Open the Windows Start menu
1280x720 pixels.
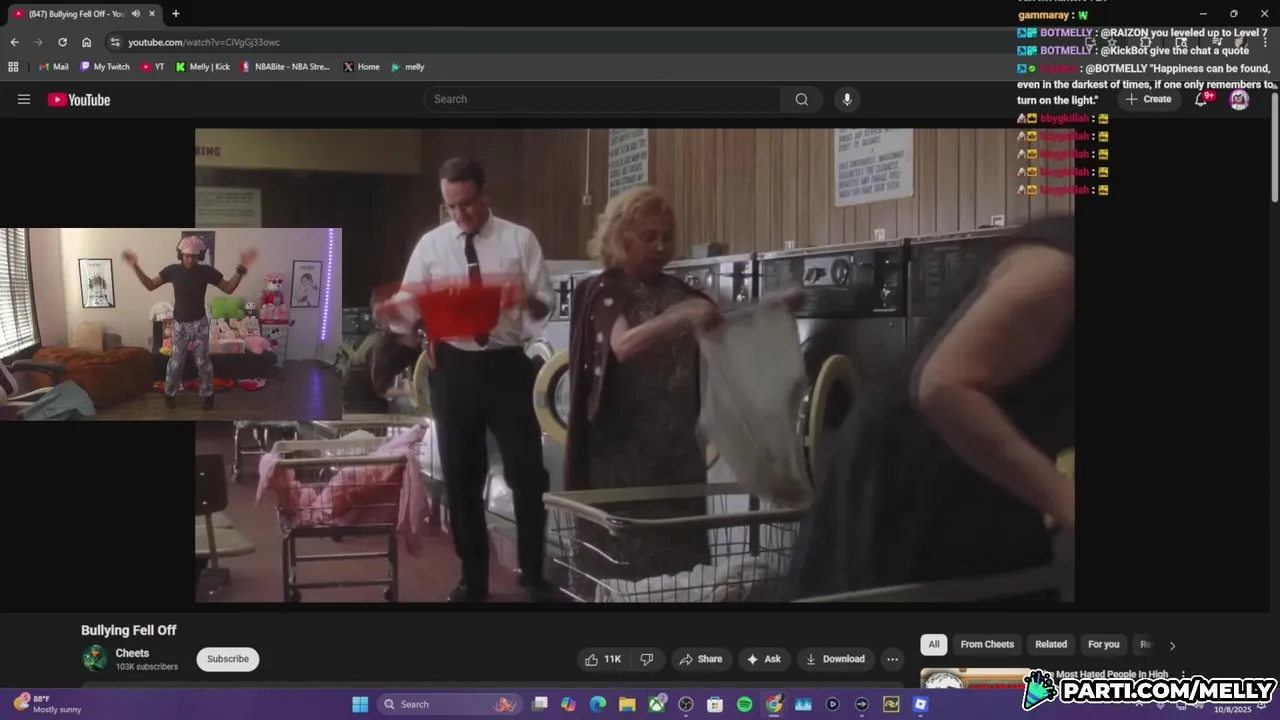click(x=360, y=704)
